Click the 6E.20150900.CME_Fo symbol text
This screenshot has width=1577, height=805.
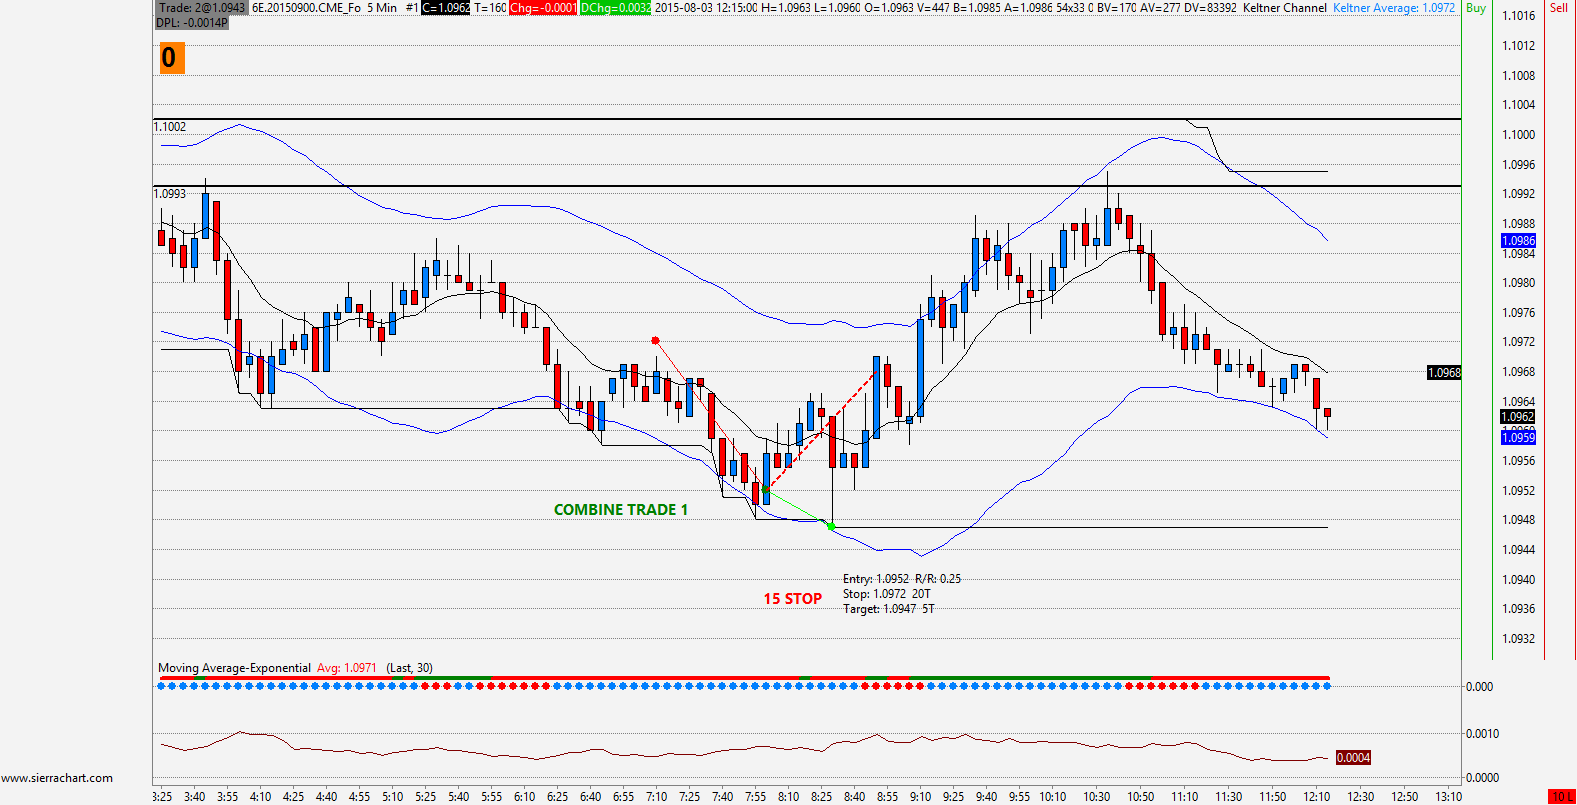[306, 8]
